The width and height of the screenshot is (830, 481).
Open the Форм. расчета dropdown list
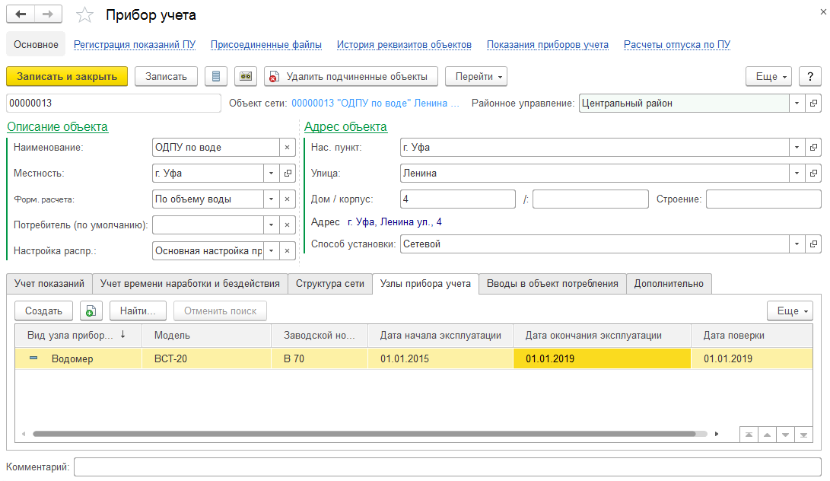272,199
